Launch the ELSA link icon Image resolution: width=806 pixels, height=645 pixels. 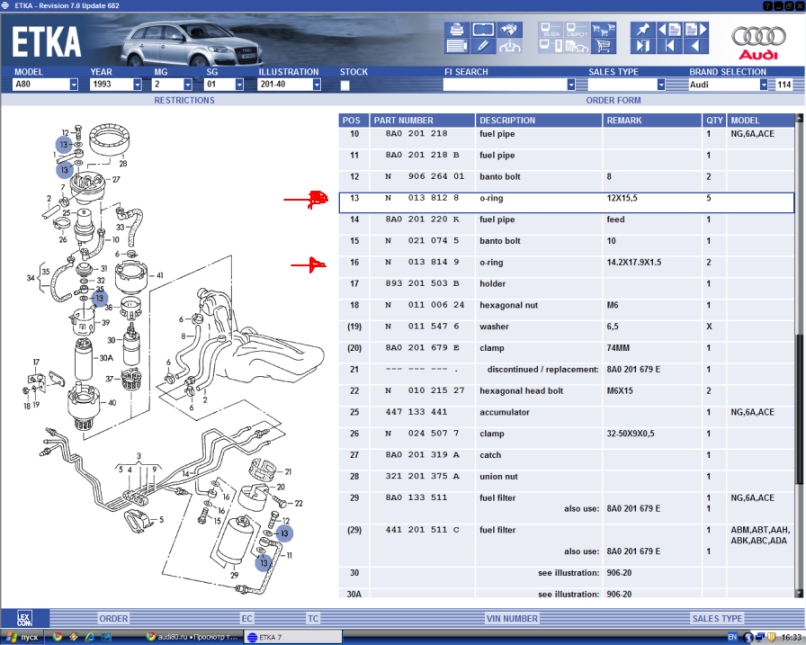click(x=551, y=29)
